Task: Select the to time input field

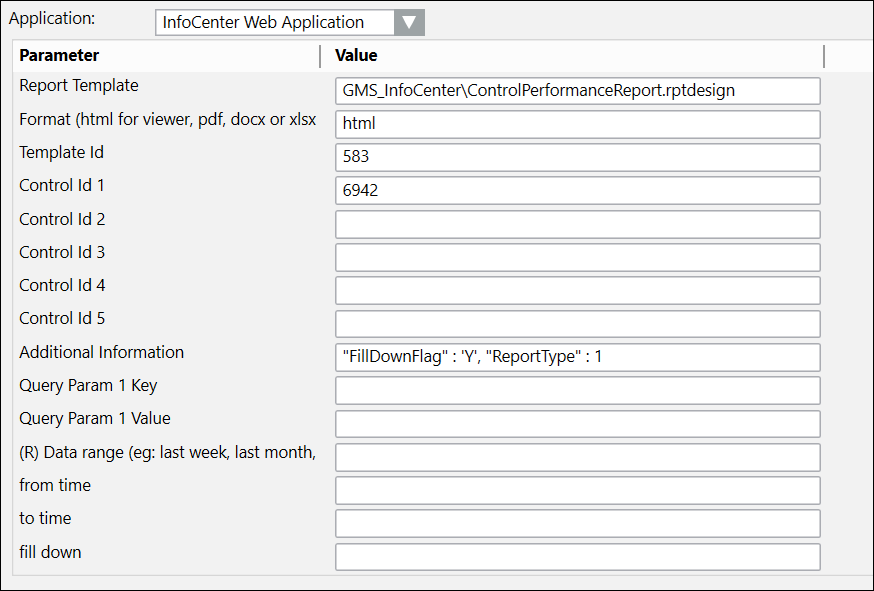Action: [x=577, y=523]
